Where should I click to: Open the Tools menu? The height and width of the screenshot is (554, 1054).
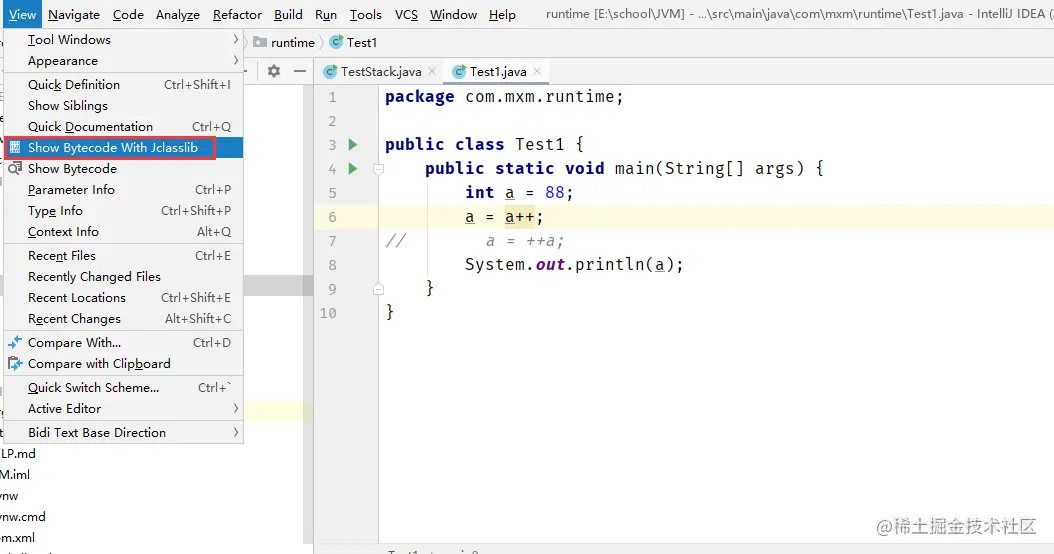pyautogui.click(x=366, y=14)
